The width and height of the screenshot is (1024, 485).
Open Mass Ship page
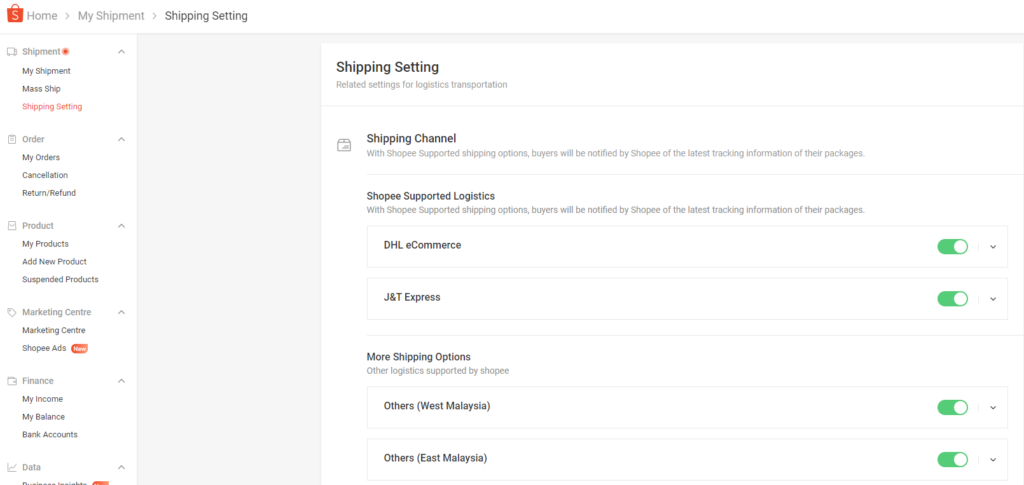(41, 89)
